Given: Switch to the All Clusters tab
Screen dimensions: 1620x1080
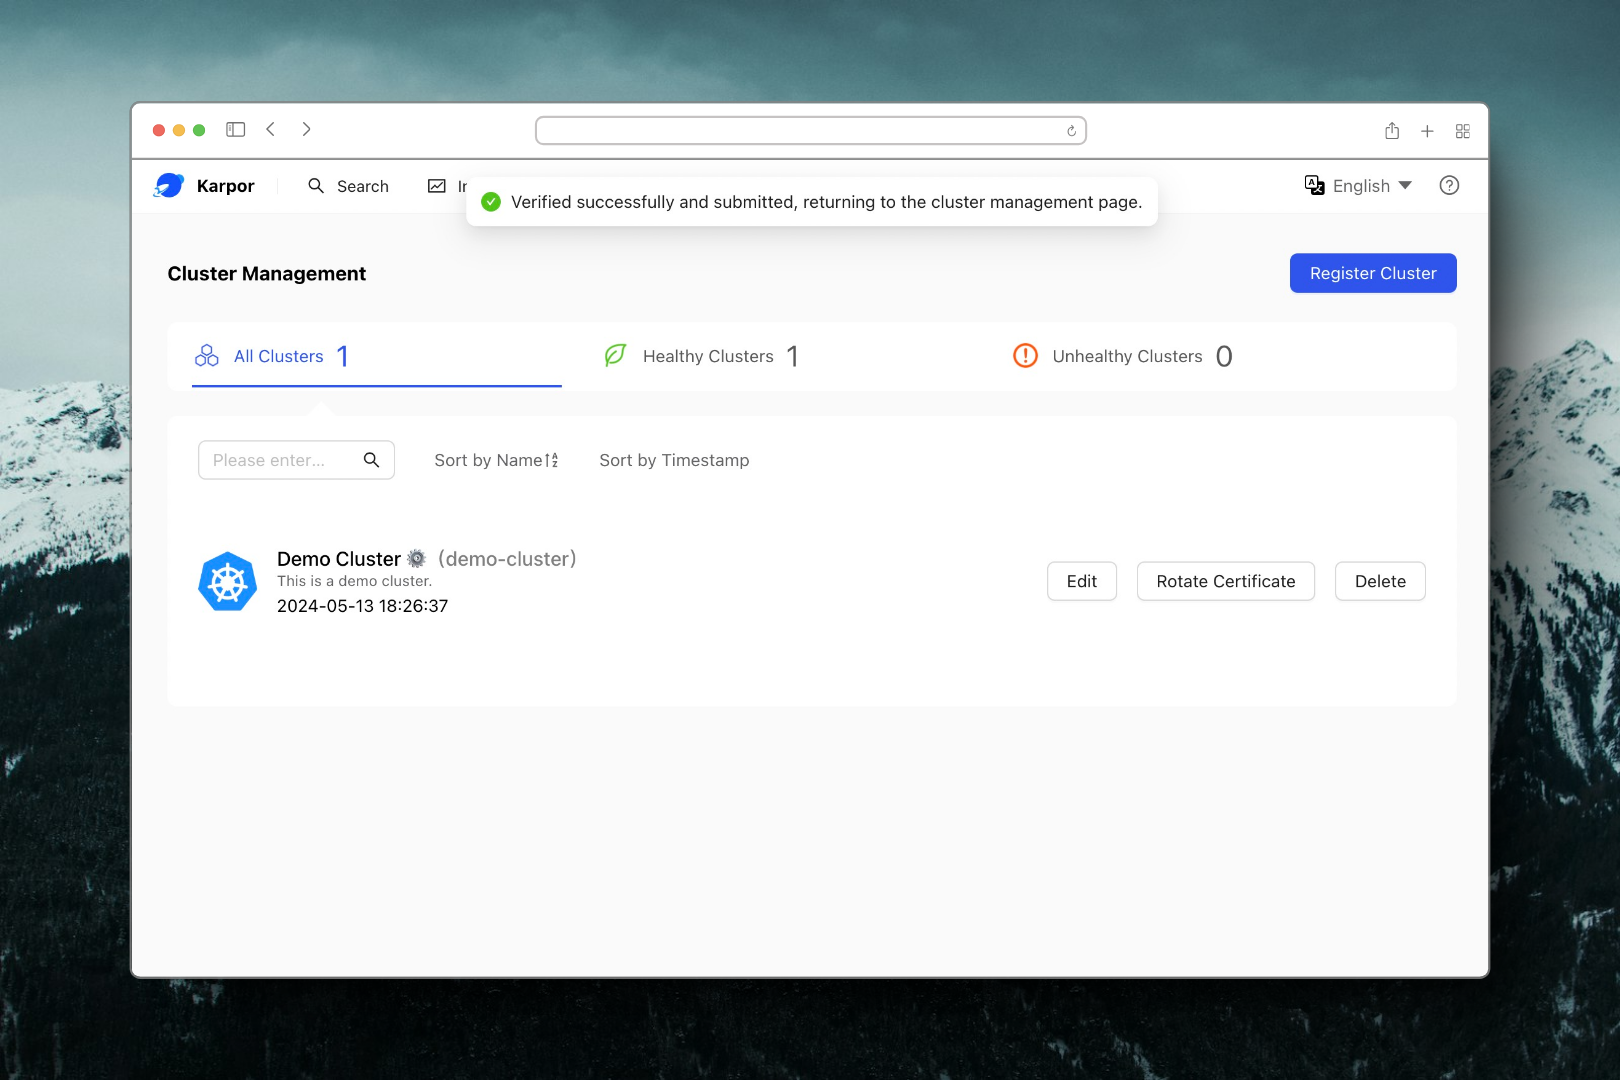Looking at the screenshot, I should pos(278,356).
